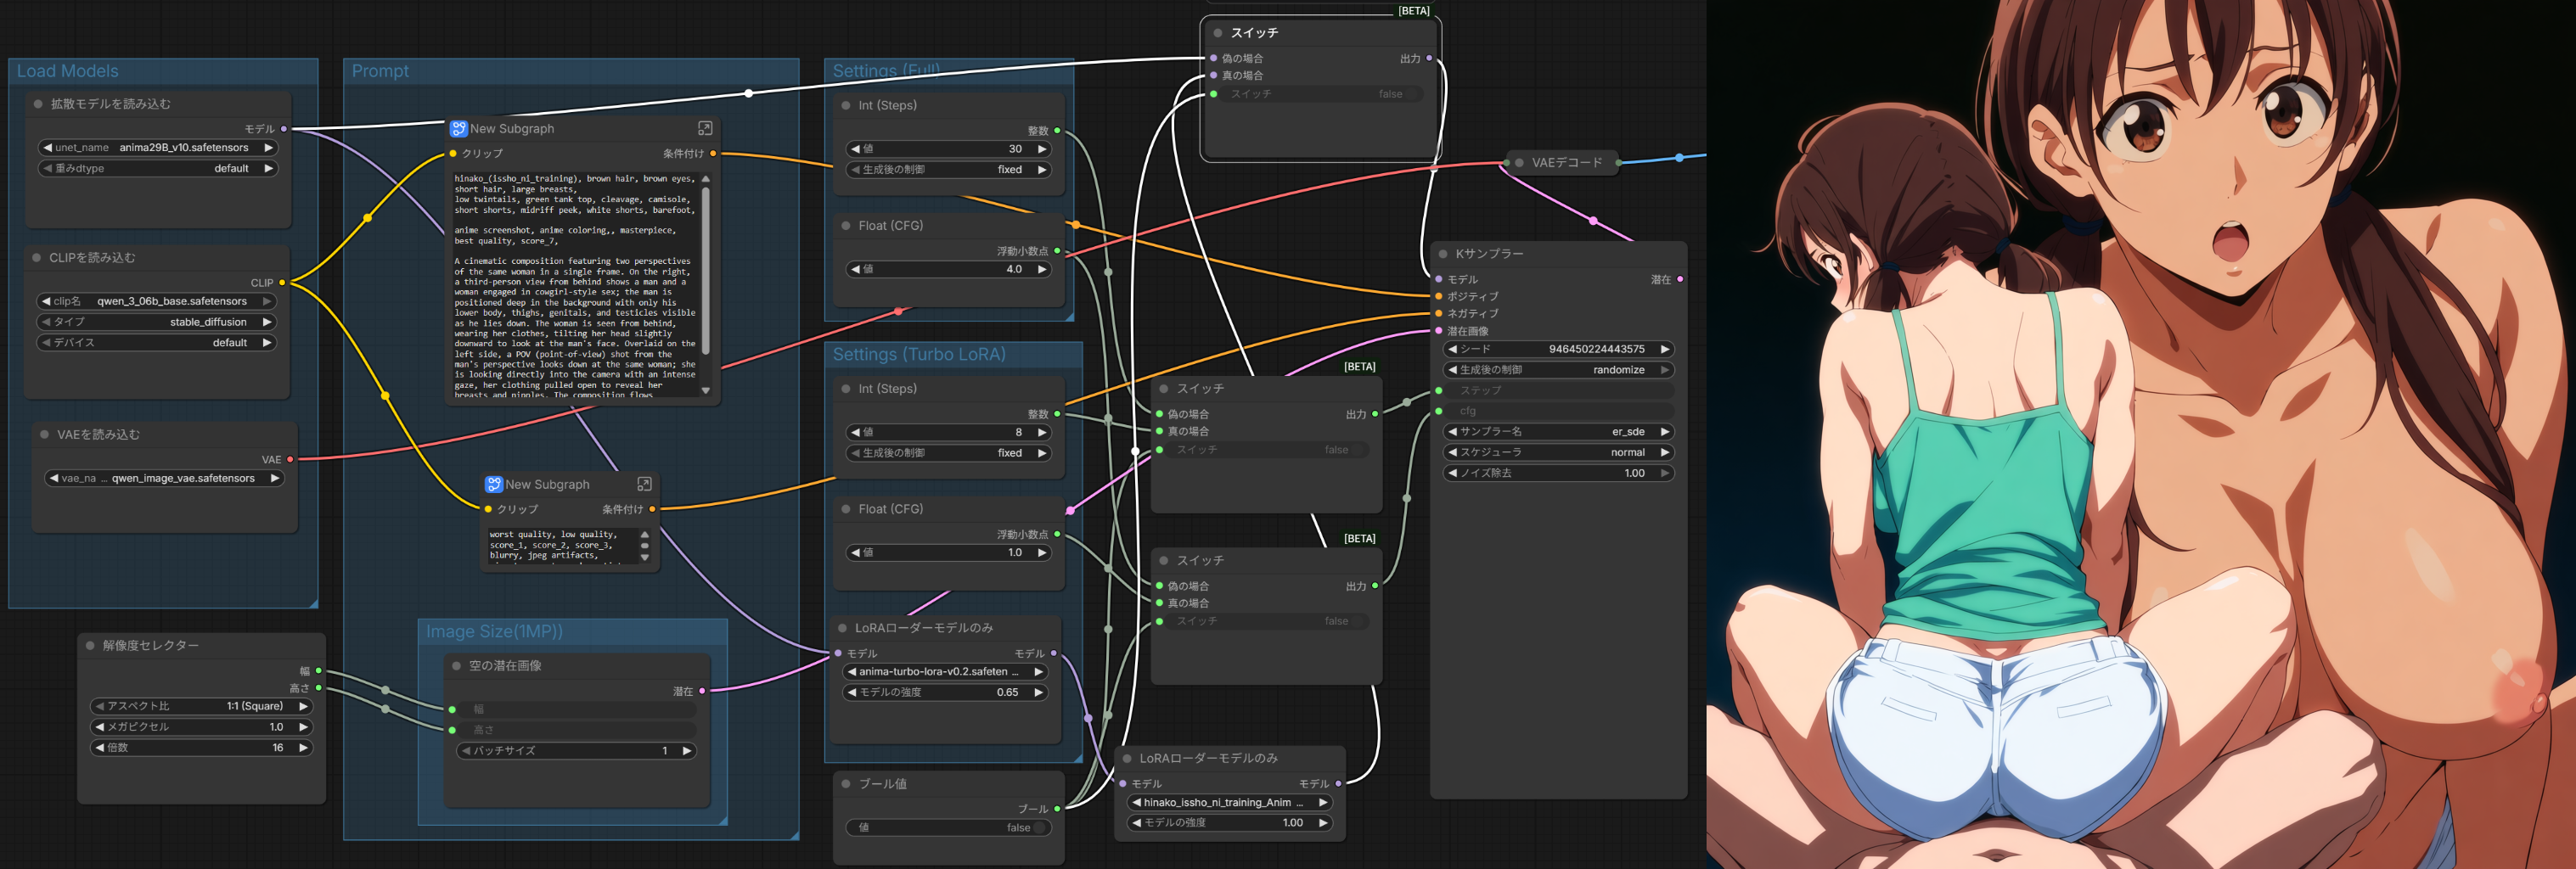Collapse Float (CFG) node in Settings (Full) group
Screen dimensions: 2576x869
[846, 226]
